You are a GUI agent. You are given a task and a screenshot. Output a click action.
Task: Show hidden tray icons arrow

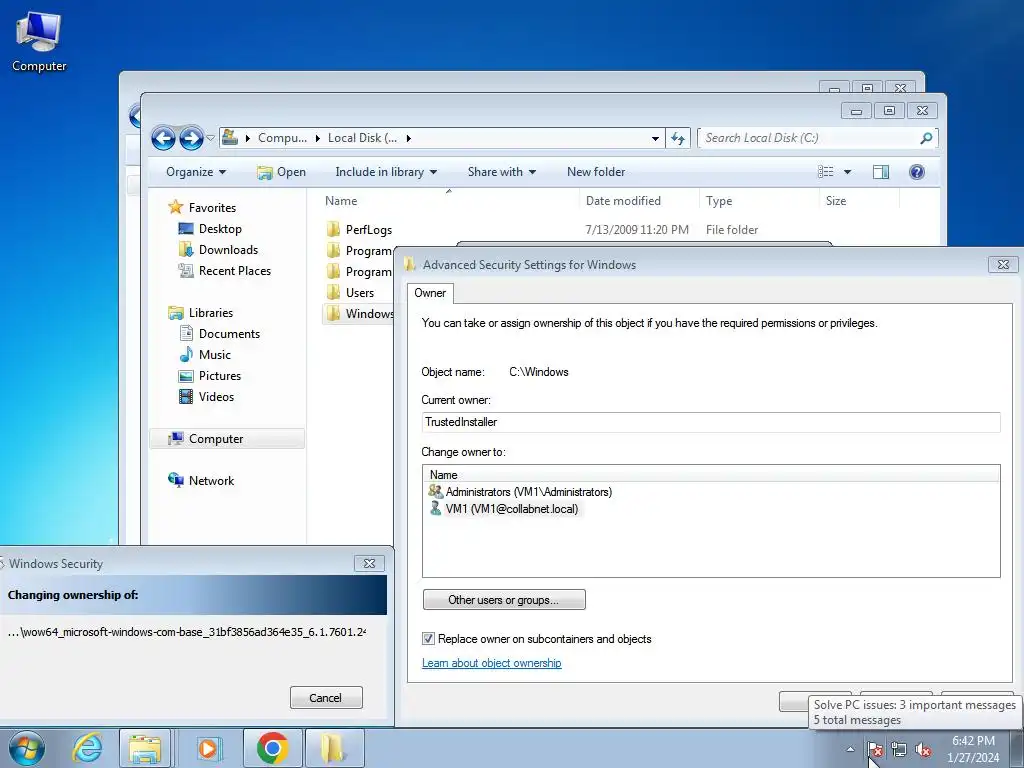[x=850, y=749]
